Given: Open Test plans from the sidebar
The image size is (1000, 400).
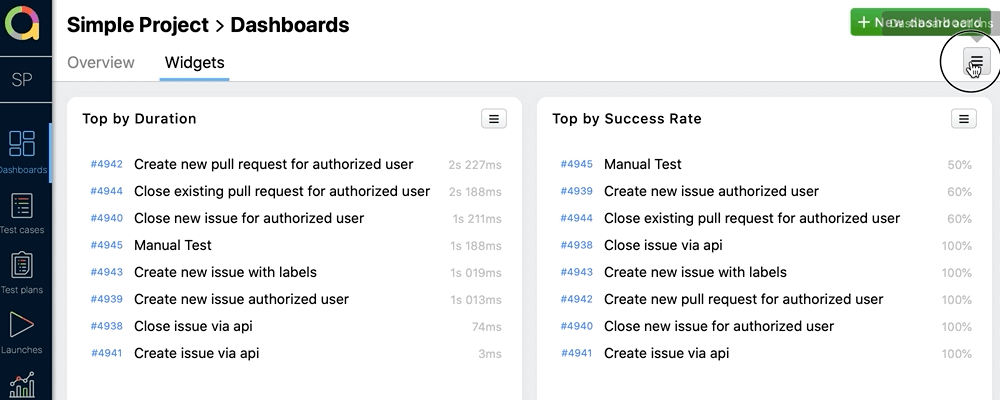Looking at the screenshot, I should [22, 272].
